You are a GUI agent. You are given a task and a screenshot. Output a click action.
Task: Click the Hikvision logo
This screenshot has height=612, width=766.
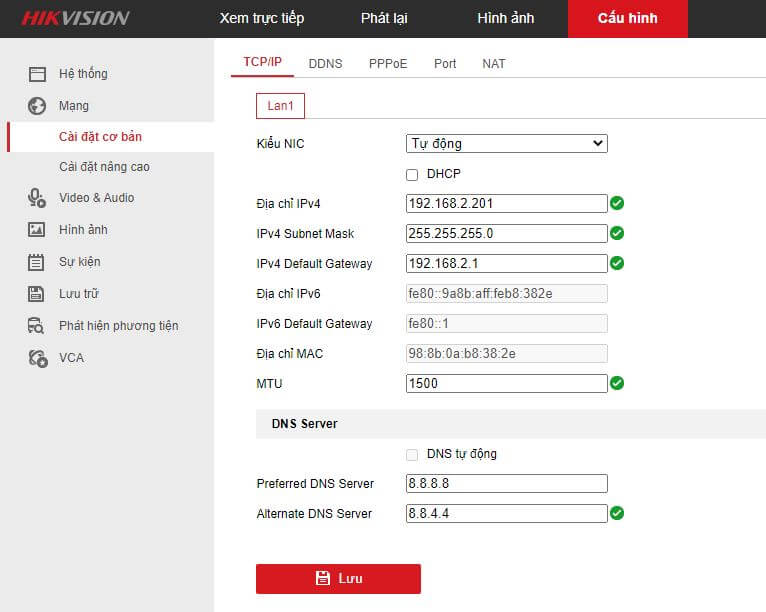[75, 19]
